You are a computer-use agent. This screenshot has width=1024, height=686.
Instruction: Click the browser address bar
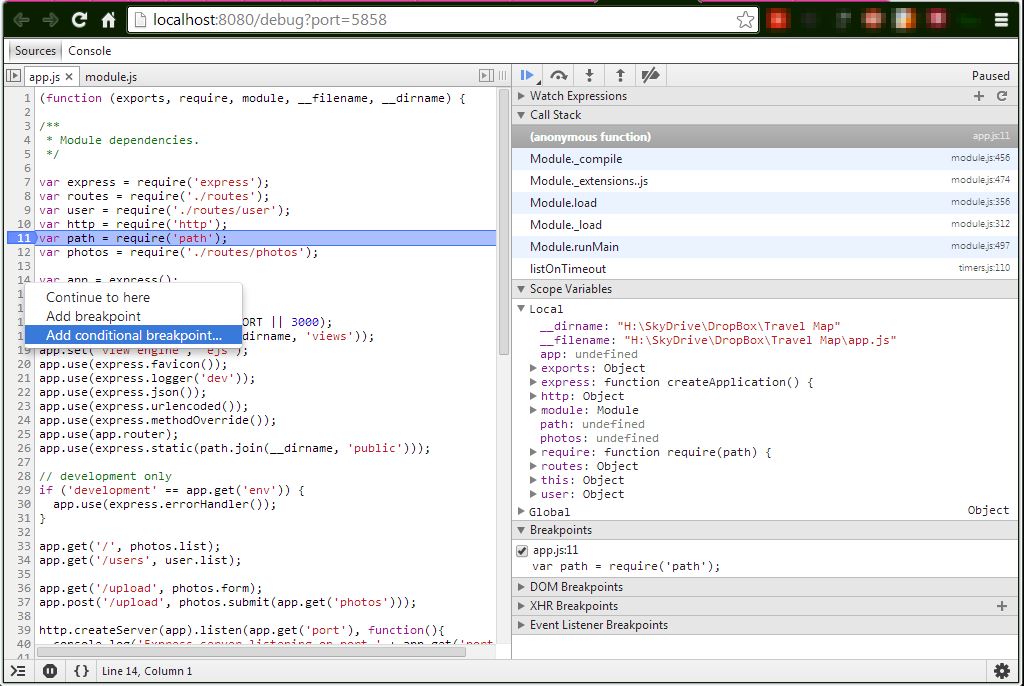440,20
